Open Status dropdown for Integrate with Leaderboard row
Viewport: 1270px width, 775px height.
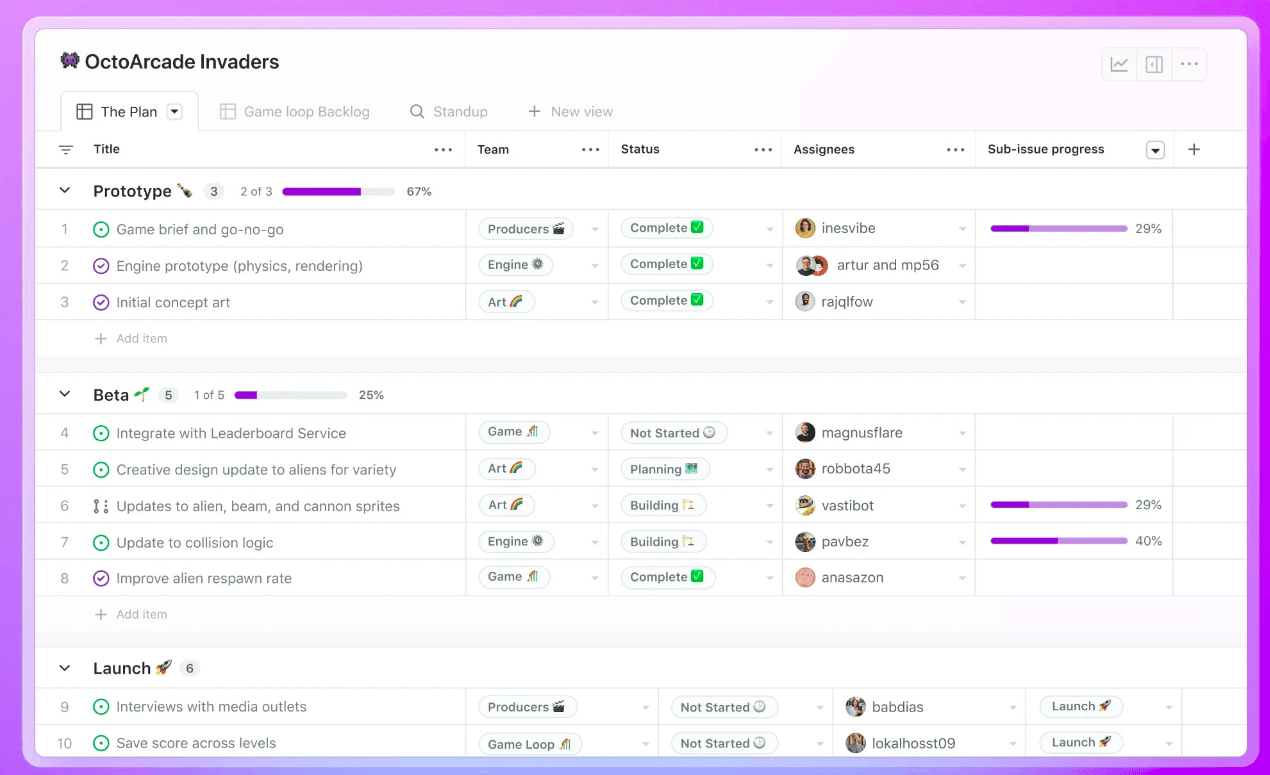point(770,434)
